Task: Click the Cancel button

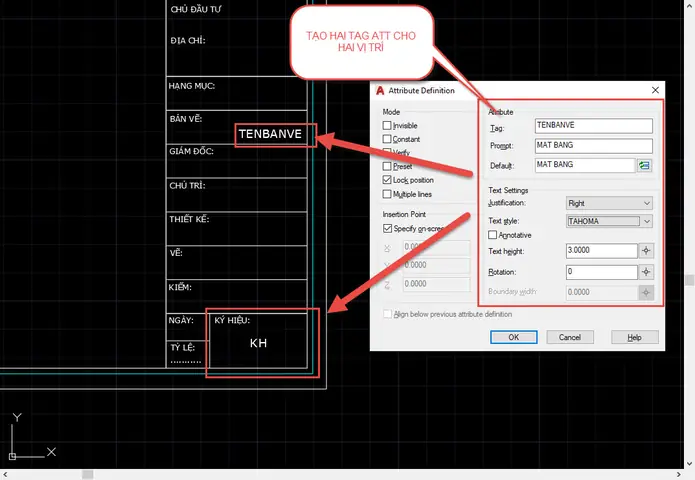Action: [x=570, y=337]
